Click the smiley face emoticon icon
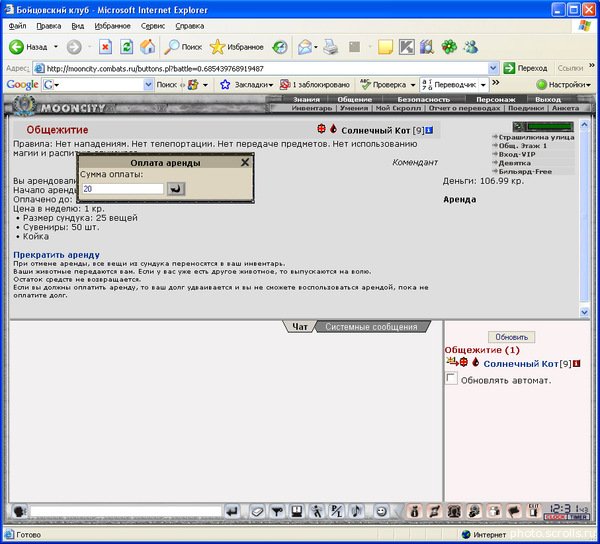The height and width of the screenshot is (544, 600). (x=381, y=511)
